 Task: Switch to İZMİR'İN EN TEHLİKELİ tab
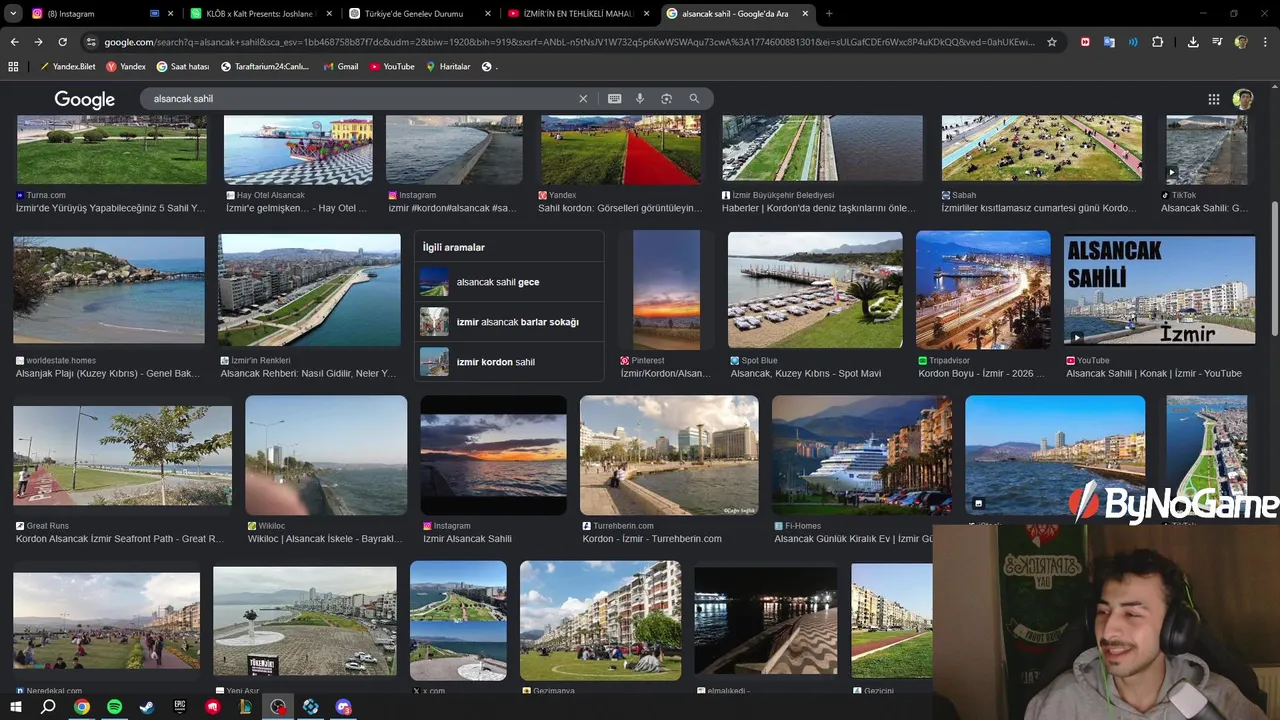[579, 13]
